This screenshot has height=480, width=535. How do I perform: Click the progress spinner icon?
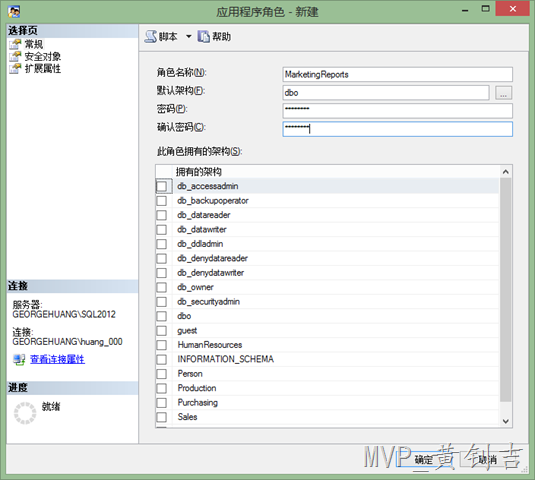click(25, 413)
